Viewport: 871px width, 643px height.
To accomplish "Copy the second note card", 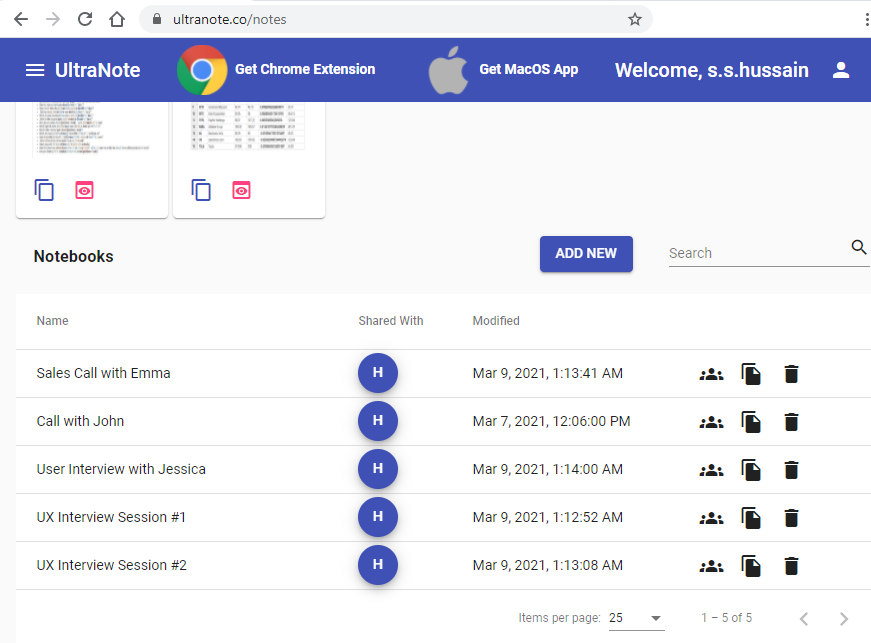I will pyautogui.click(x=201, y=190).
